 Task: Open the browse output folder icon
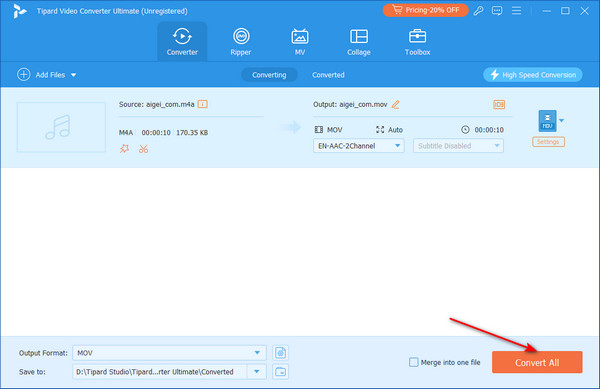click(x=280, y=371)
